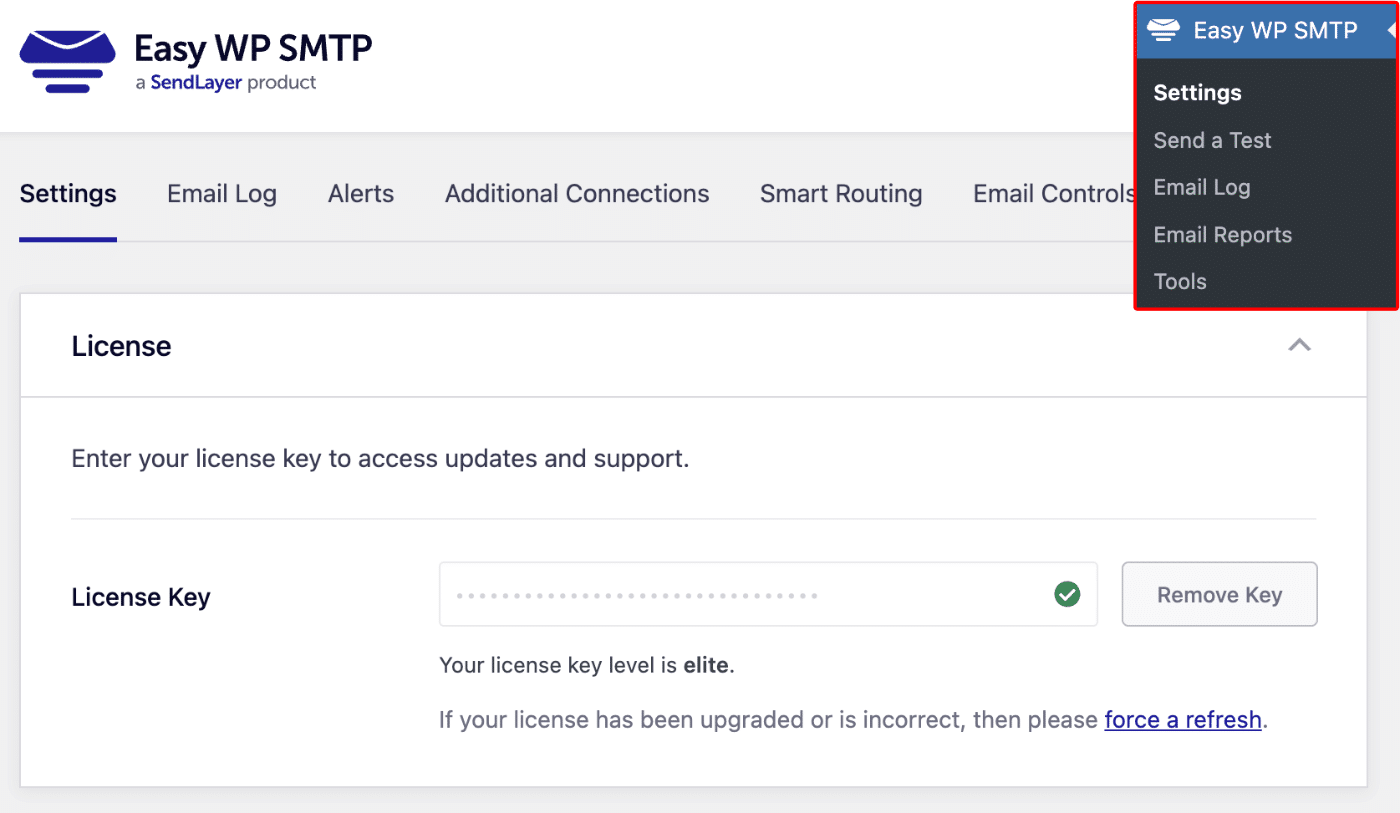Switch to Additional Connections tab
Image resolution: width=1400 pixels, height=813 pixels.
point(576,193)
